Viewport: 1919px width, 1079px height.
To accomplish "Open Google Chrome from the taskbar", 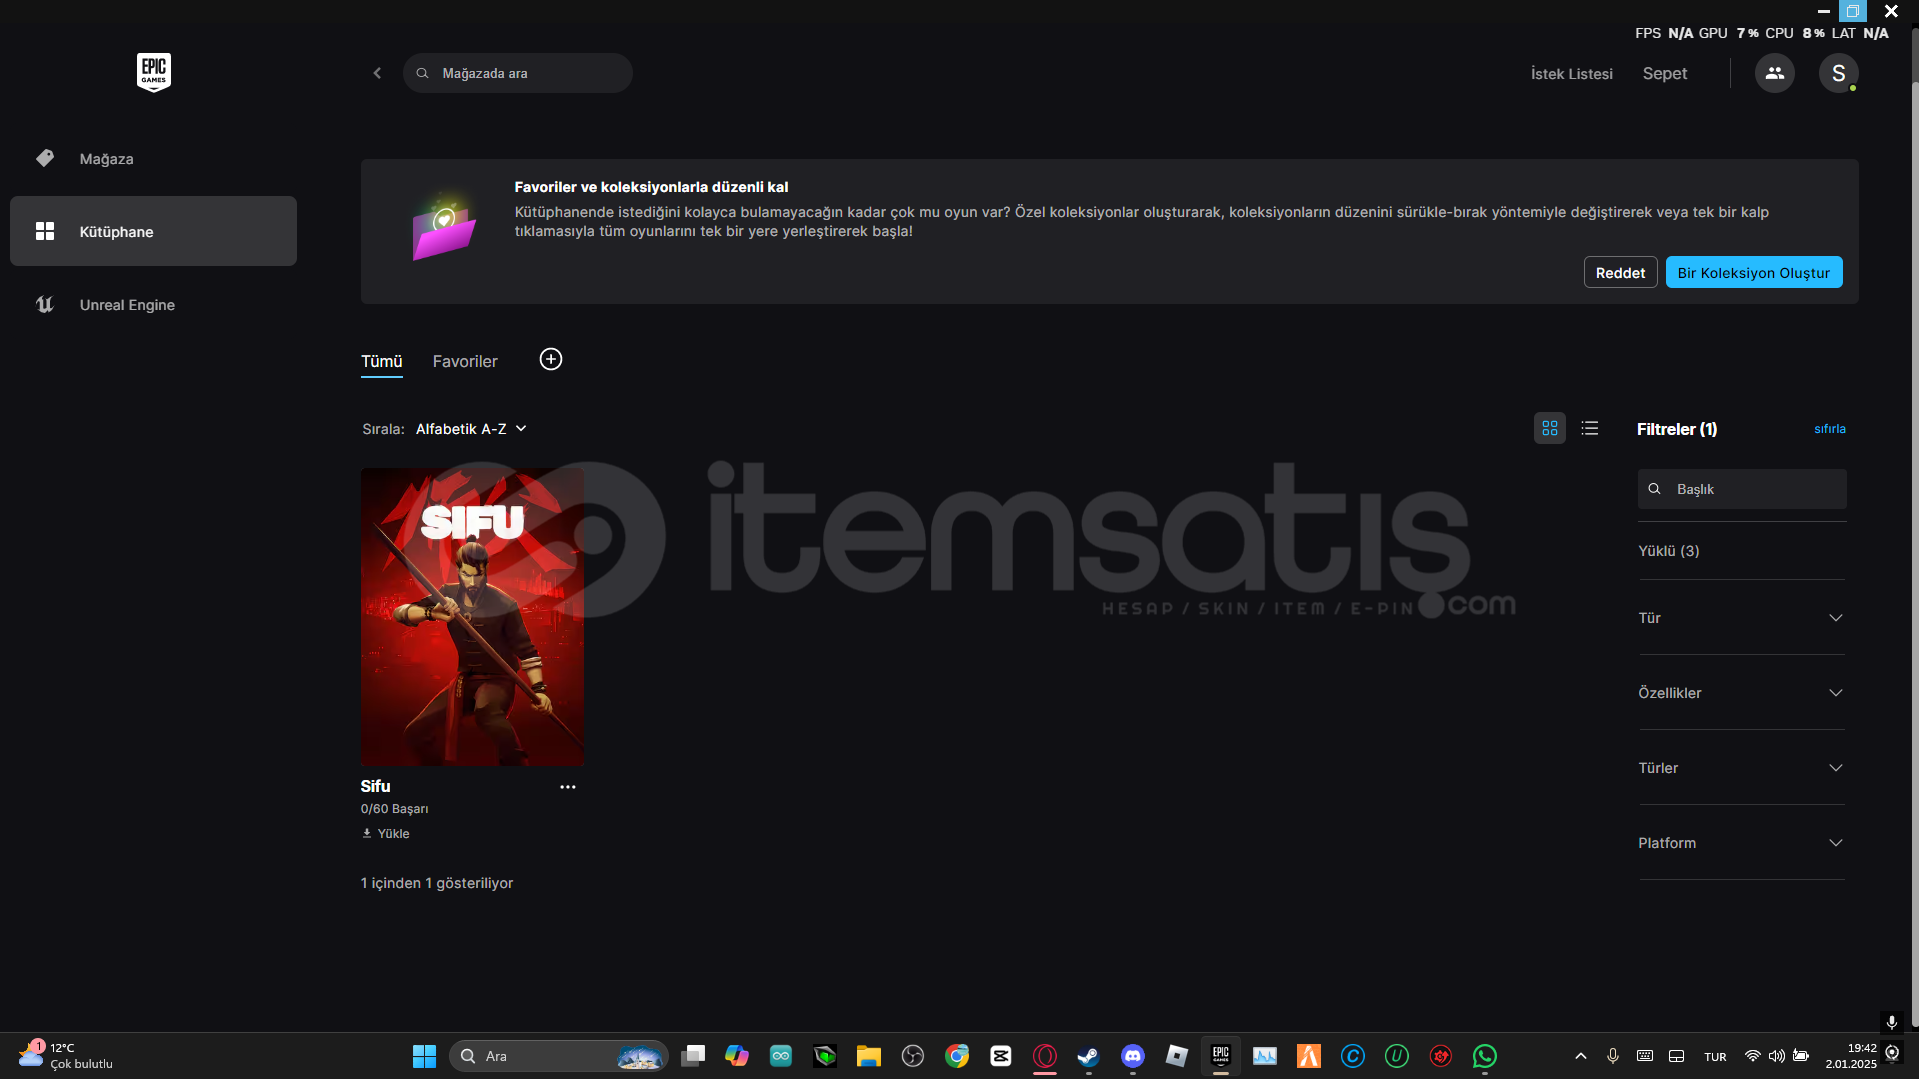I will (x=957, y=1056).
